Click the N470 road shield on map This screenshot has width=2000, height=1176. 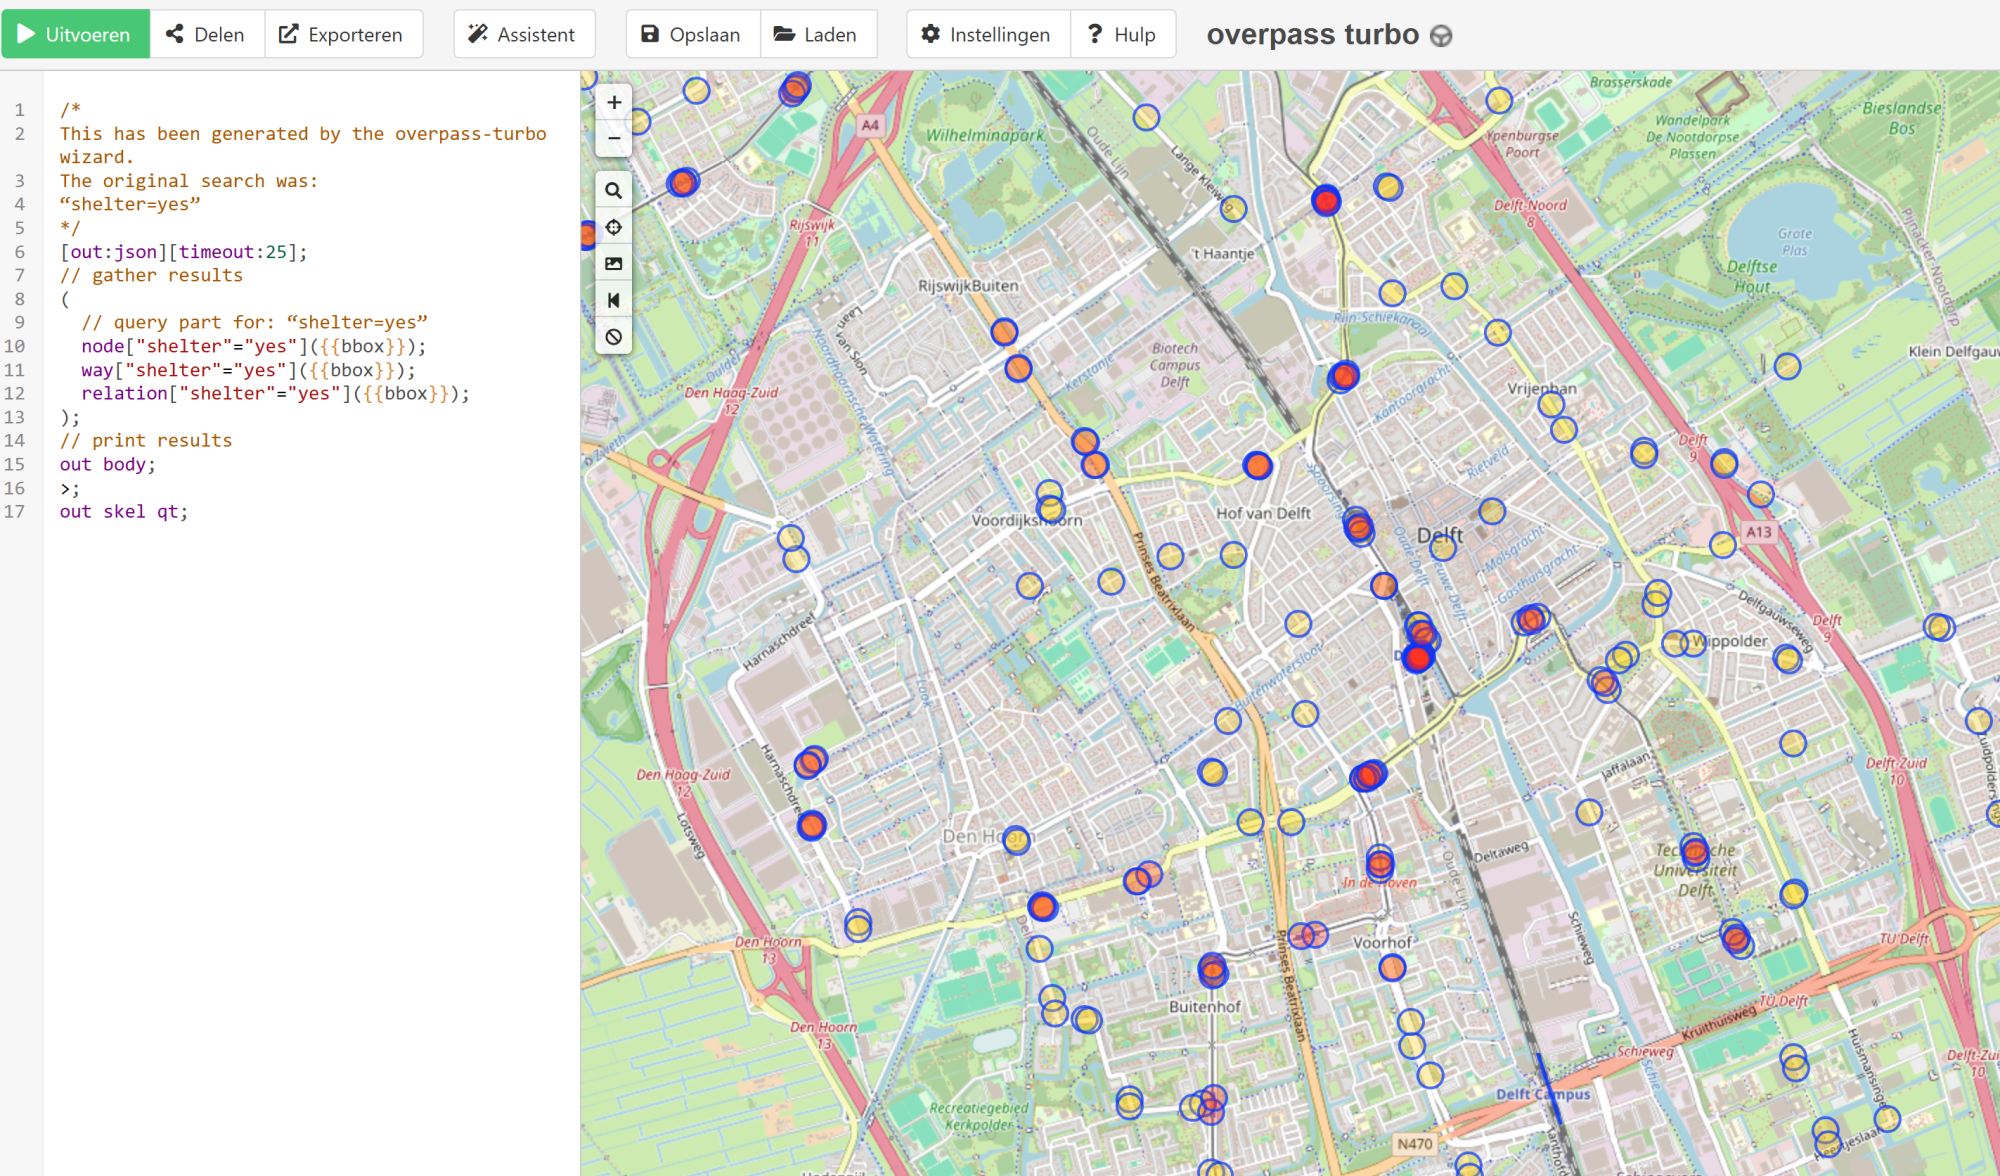1415,1144
